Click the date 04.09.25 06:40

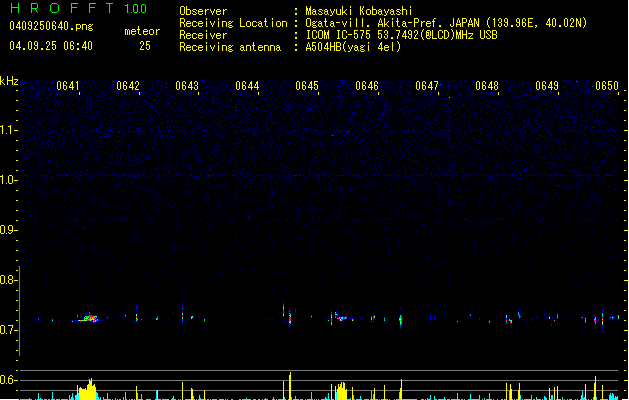(x=51, y=46)
